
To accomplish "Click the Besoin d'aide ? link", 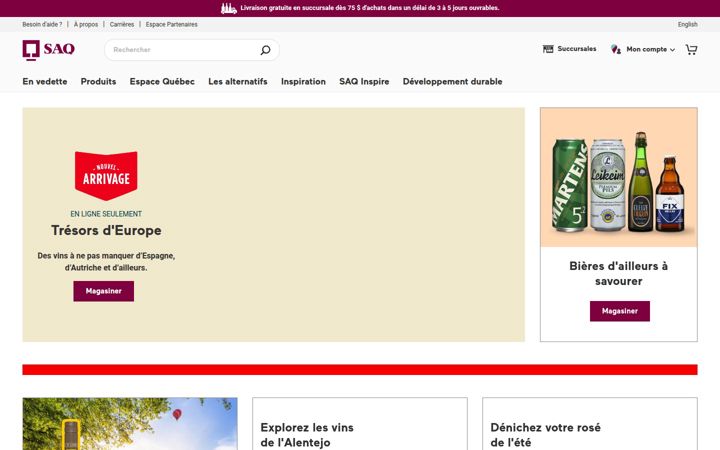I will pos(42,24).
